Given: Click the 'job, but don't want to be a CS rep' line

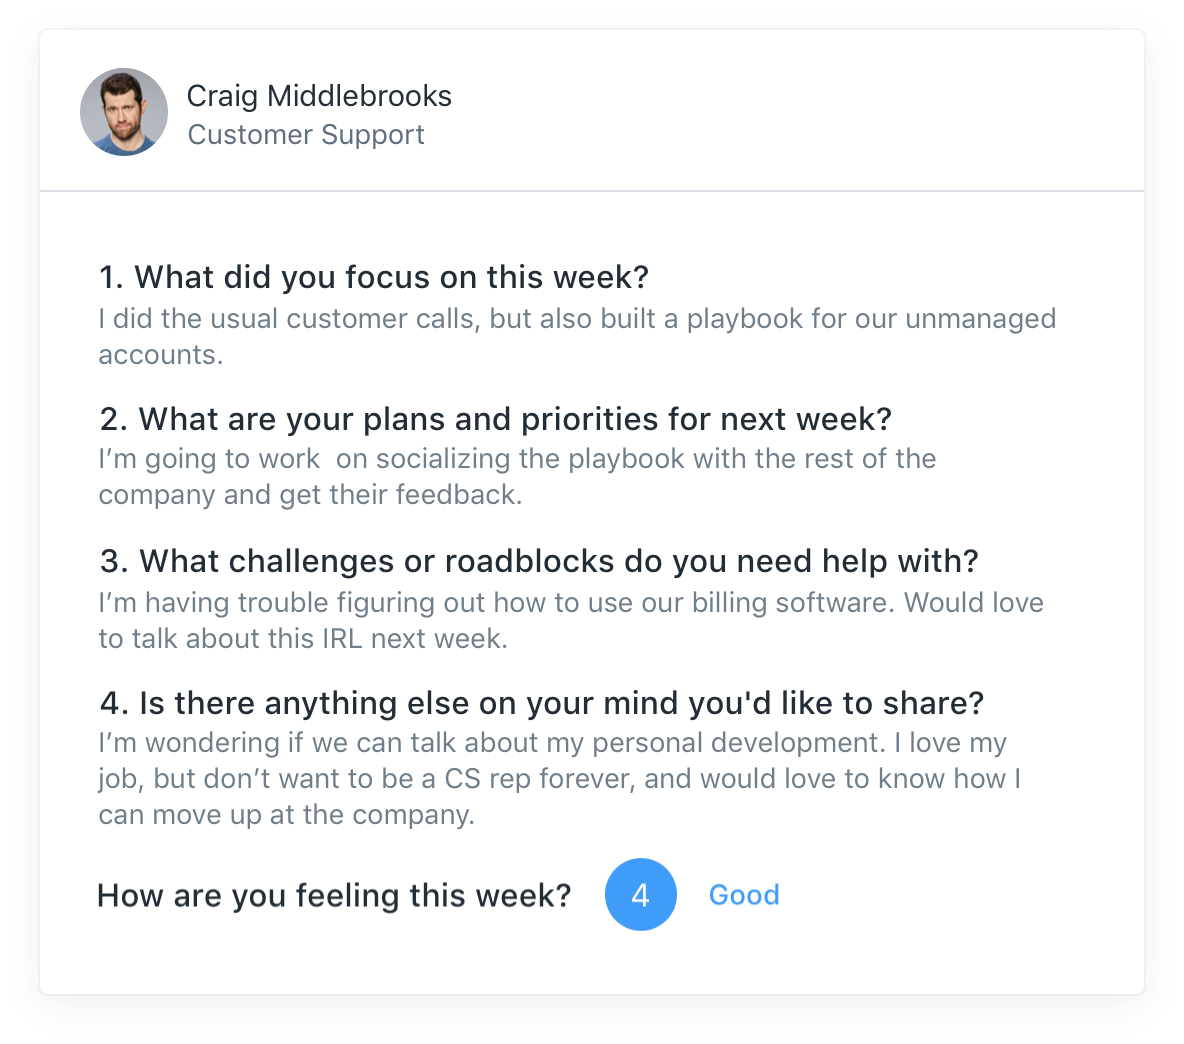Looking at the screenshot, I should click(560, 779).
